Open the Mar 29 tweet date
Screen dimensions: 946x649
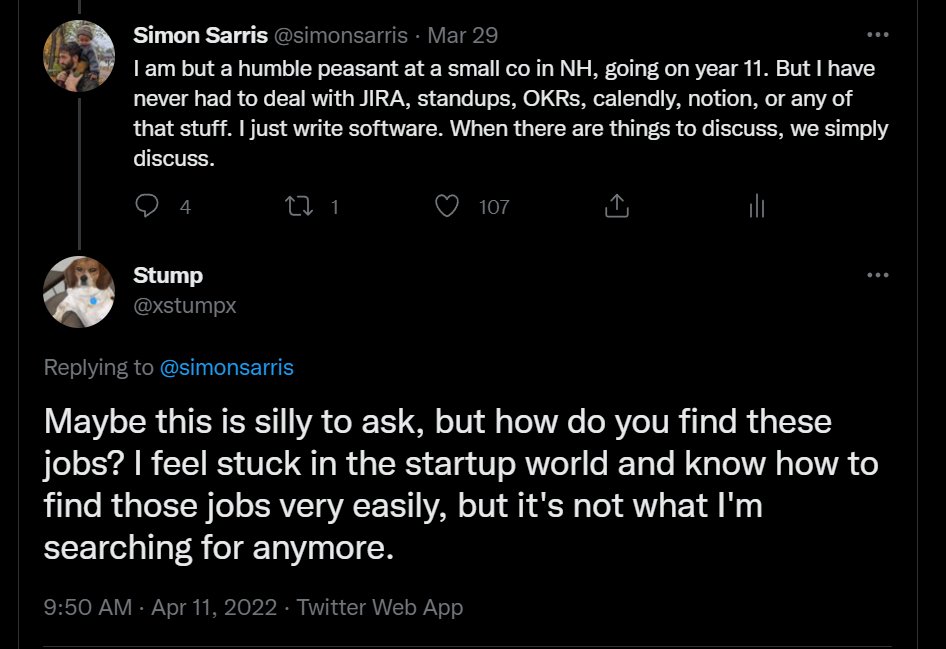(462, 35)
